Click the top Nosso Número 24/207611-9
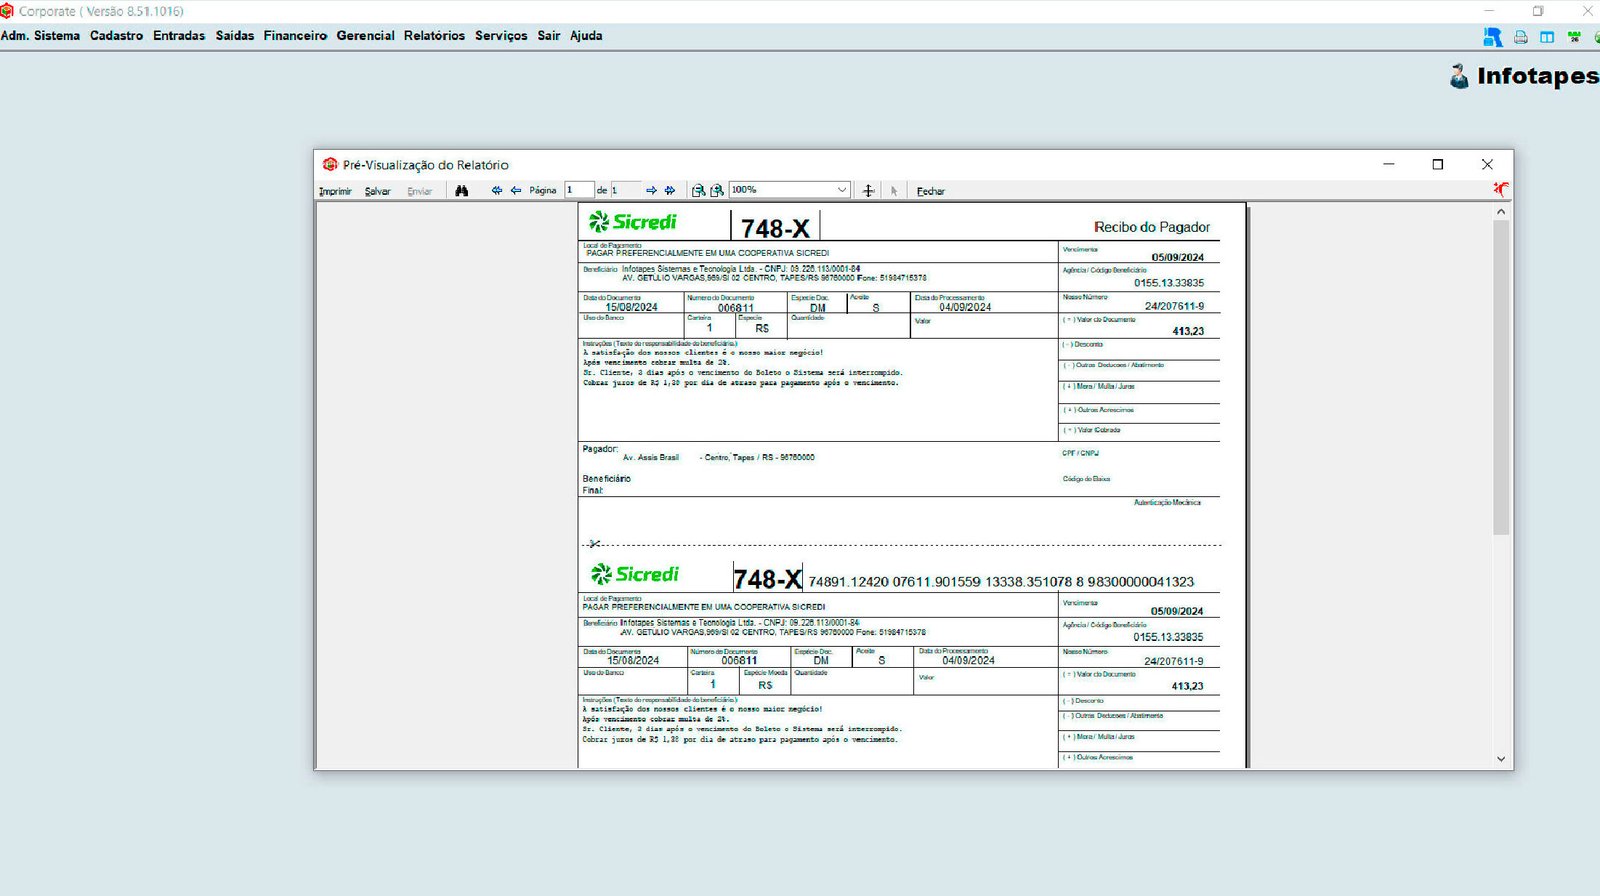Viewport: 1600px width, 896px height. coord(1174,306)
